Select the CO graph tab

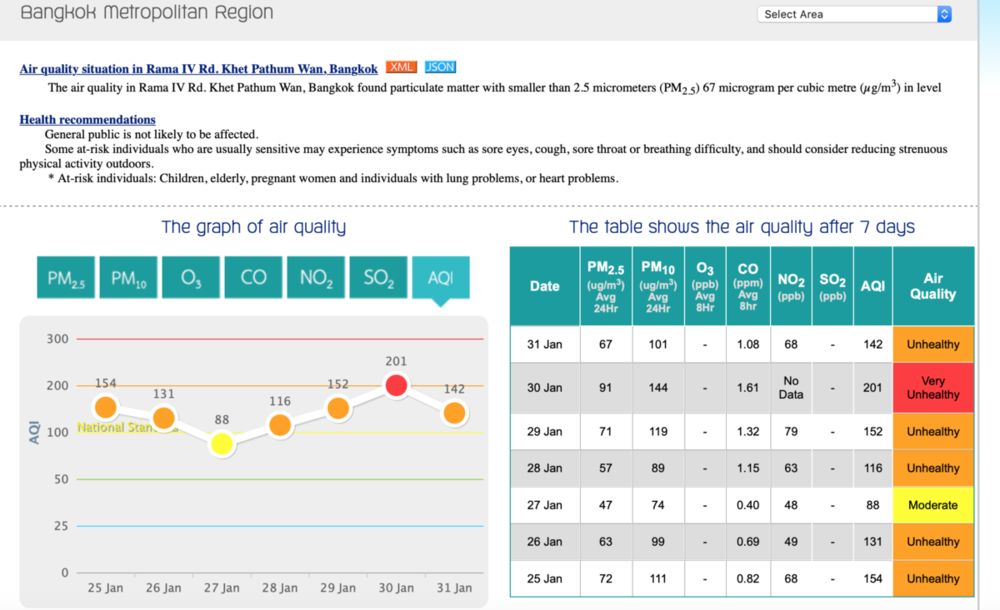click(x=253, y=278)
